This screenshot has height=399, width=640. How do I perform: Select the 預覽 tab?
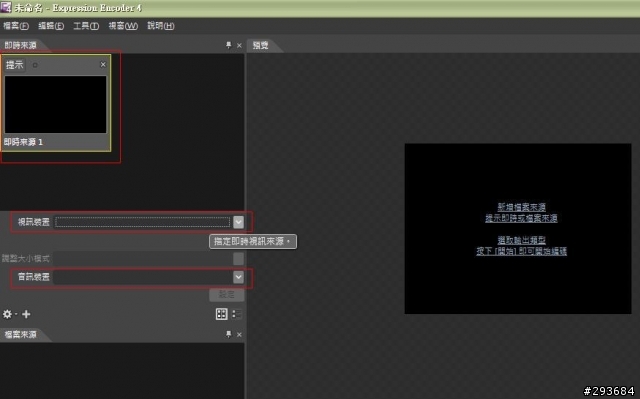pyautogui.click(x=260, y=45)
